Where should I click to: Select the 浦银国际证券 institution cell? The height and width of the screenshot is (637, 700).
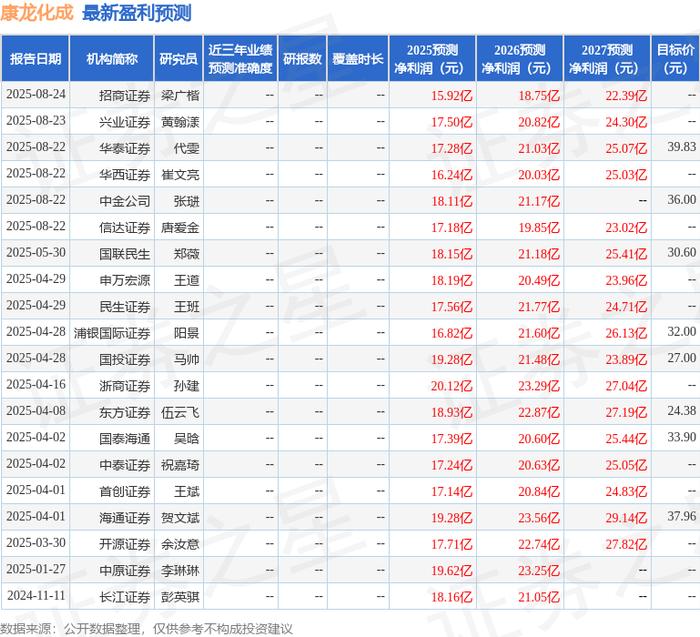tap(112, 333)
